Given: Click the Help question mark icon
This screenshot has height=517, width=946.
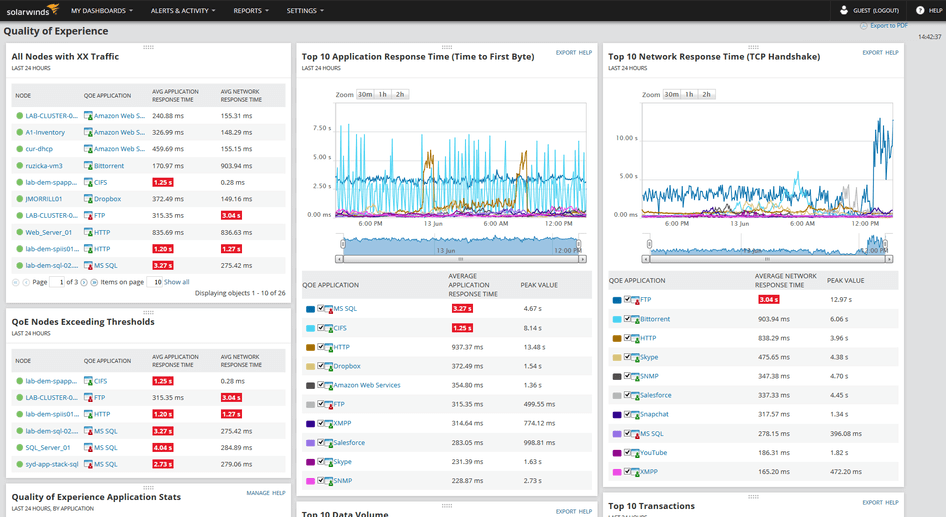Looking at the screenshot, I should click(919, 10).
